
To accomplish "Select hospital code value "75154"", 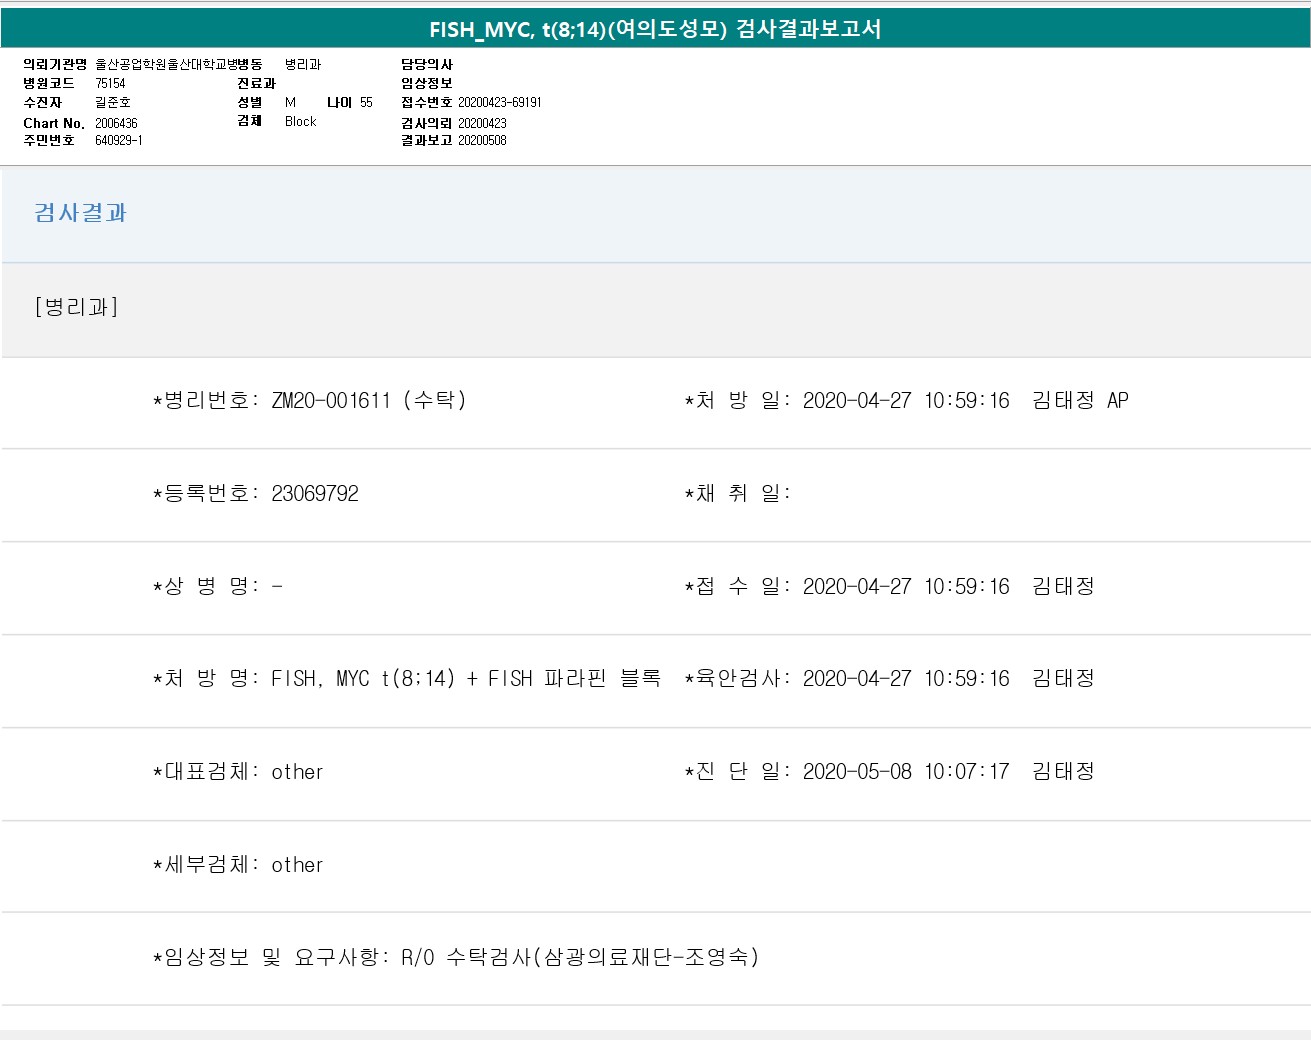I will pyautogui.click(x=110, y=84).
